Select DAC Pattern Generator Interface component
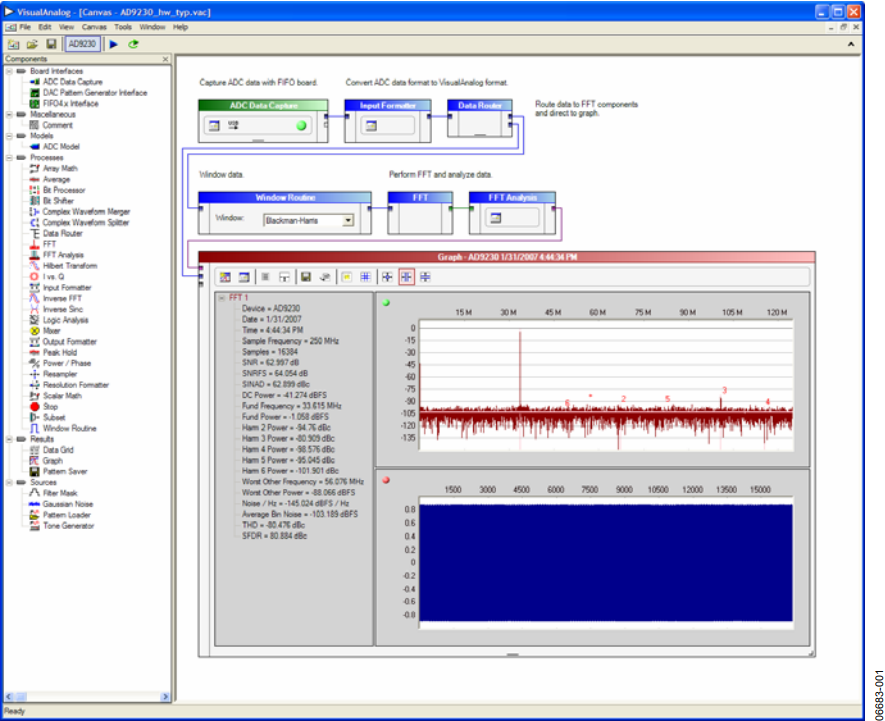The height and width of the screenshot is (721, 885). click(x=95, y=93)
